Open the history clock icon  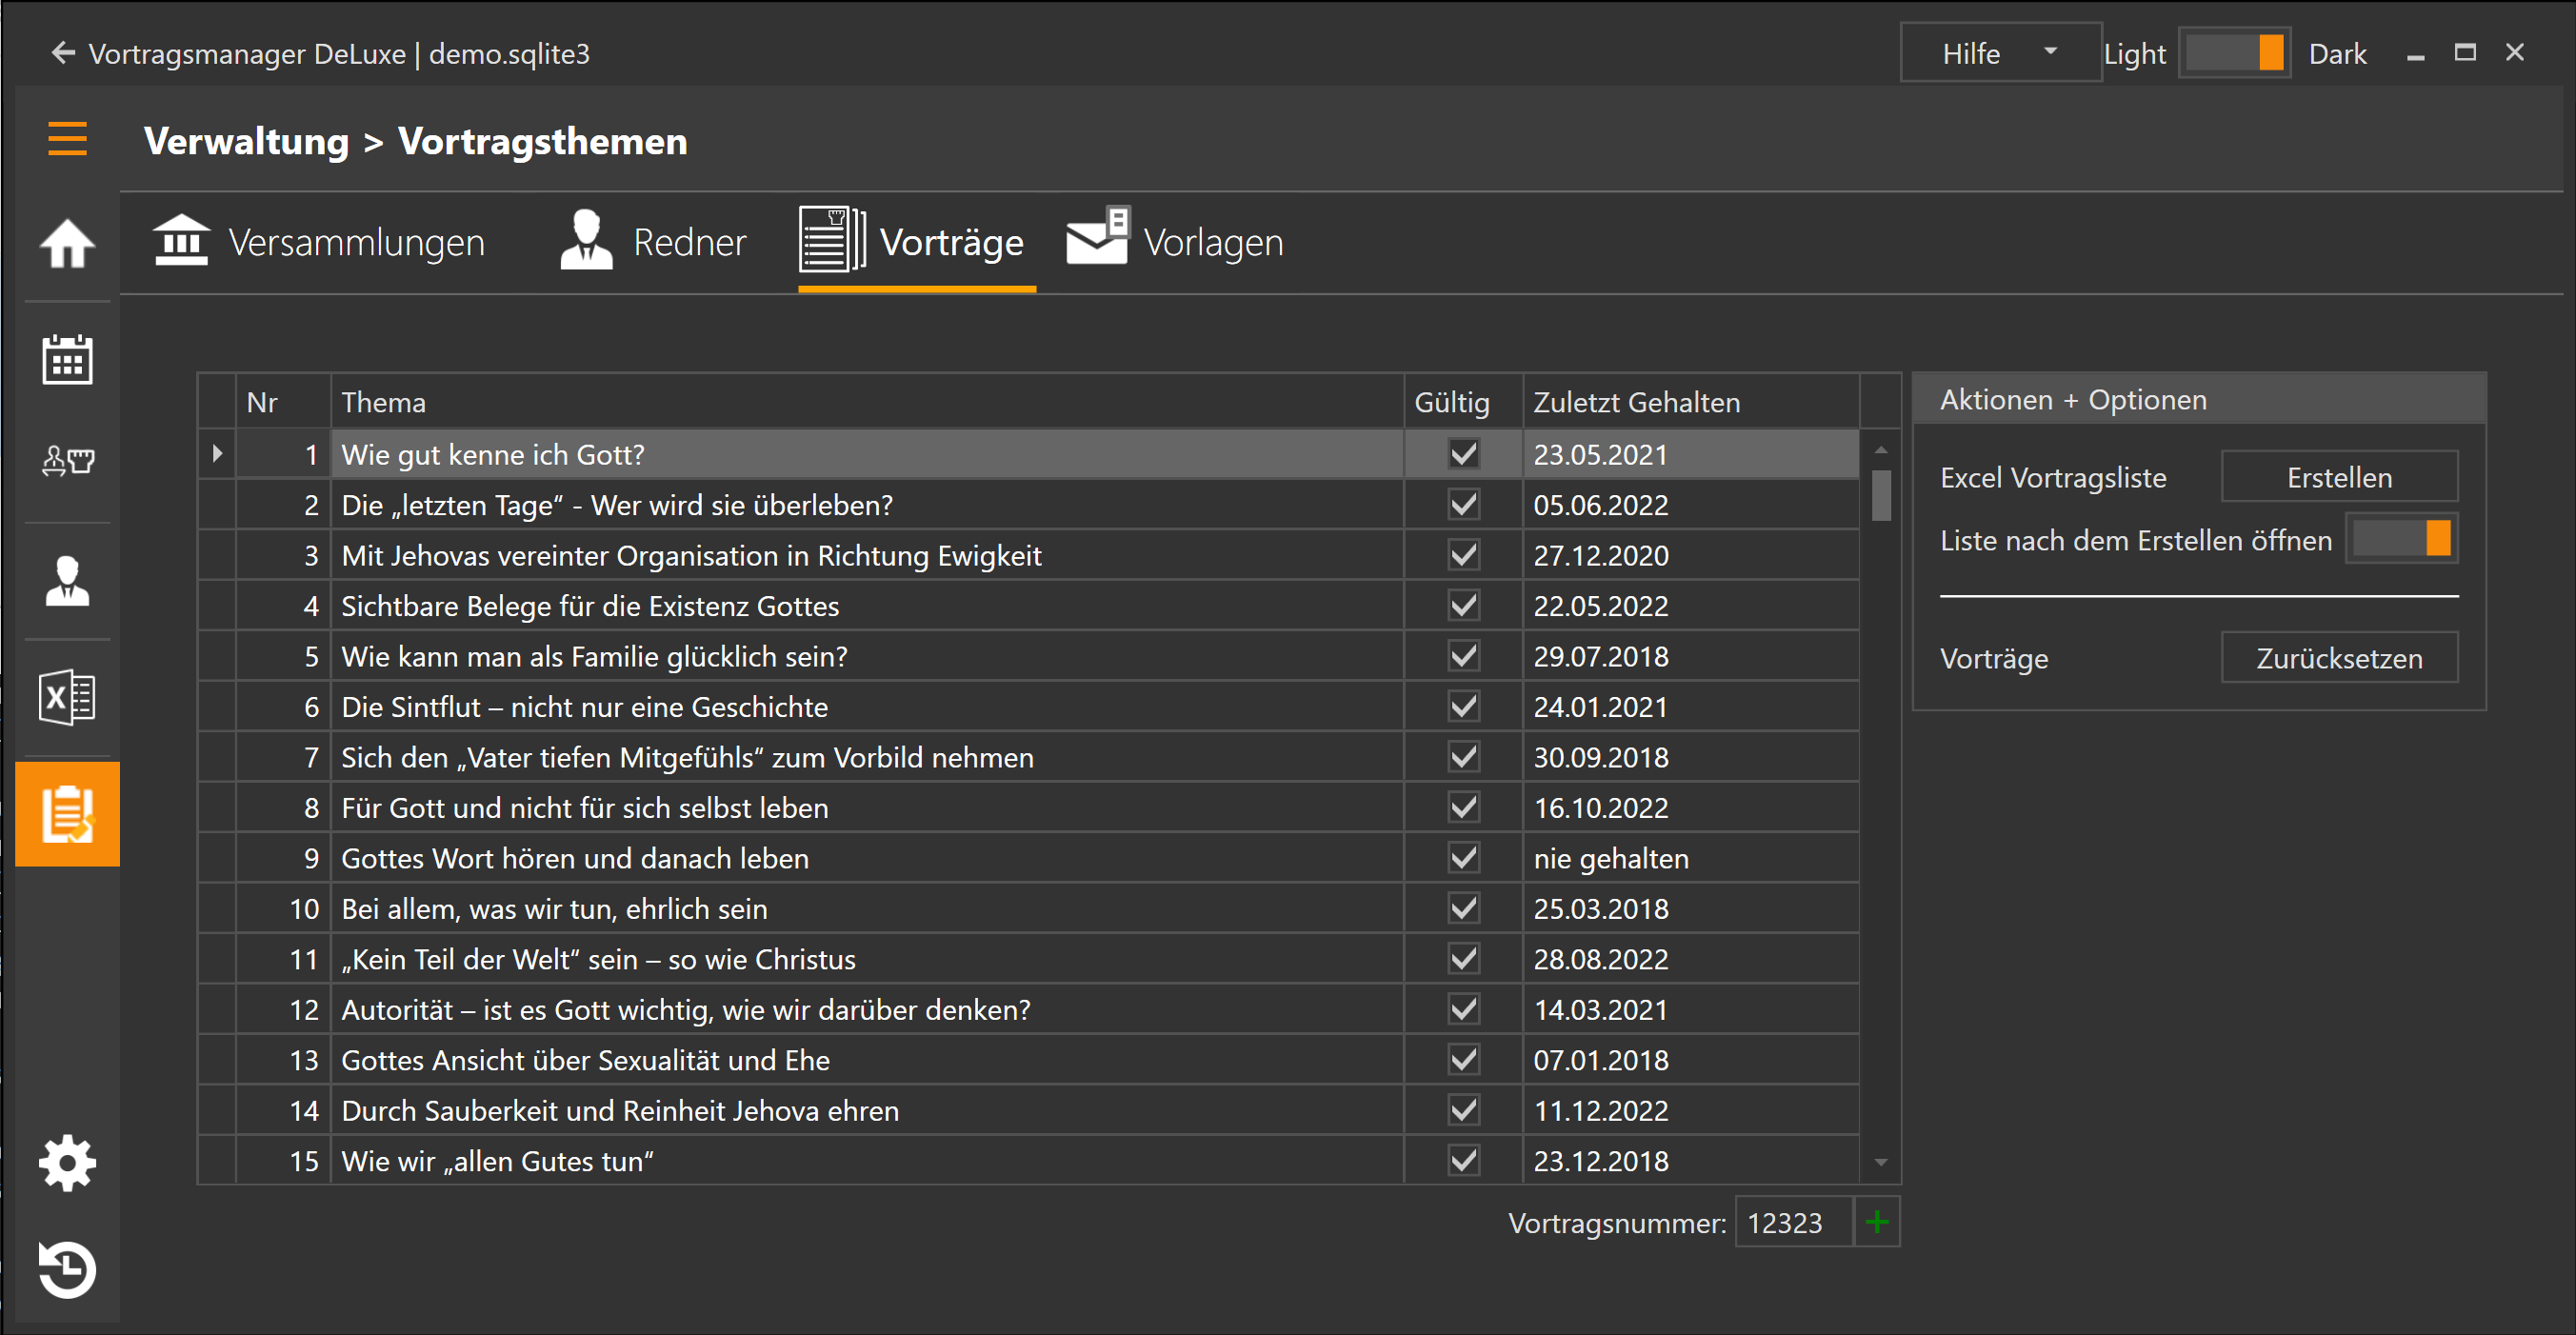pos(67,1269)
